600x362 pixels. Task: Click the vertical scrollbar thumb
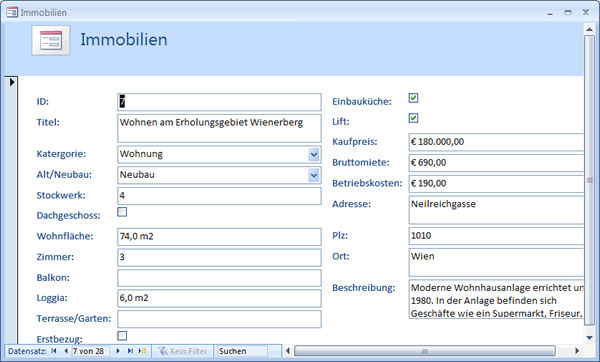pos(589,181)
